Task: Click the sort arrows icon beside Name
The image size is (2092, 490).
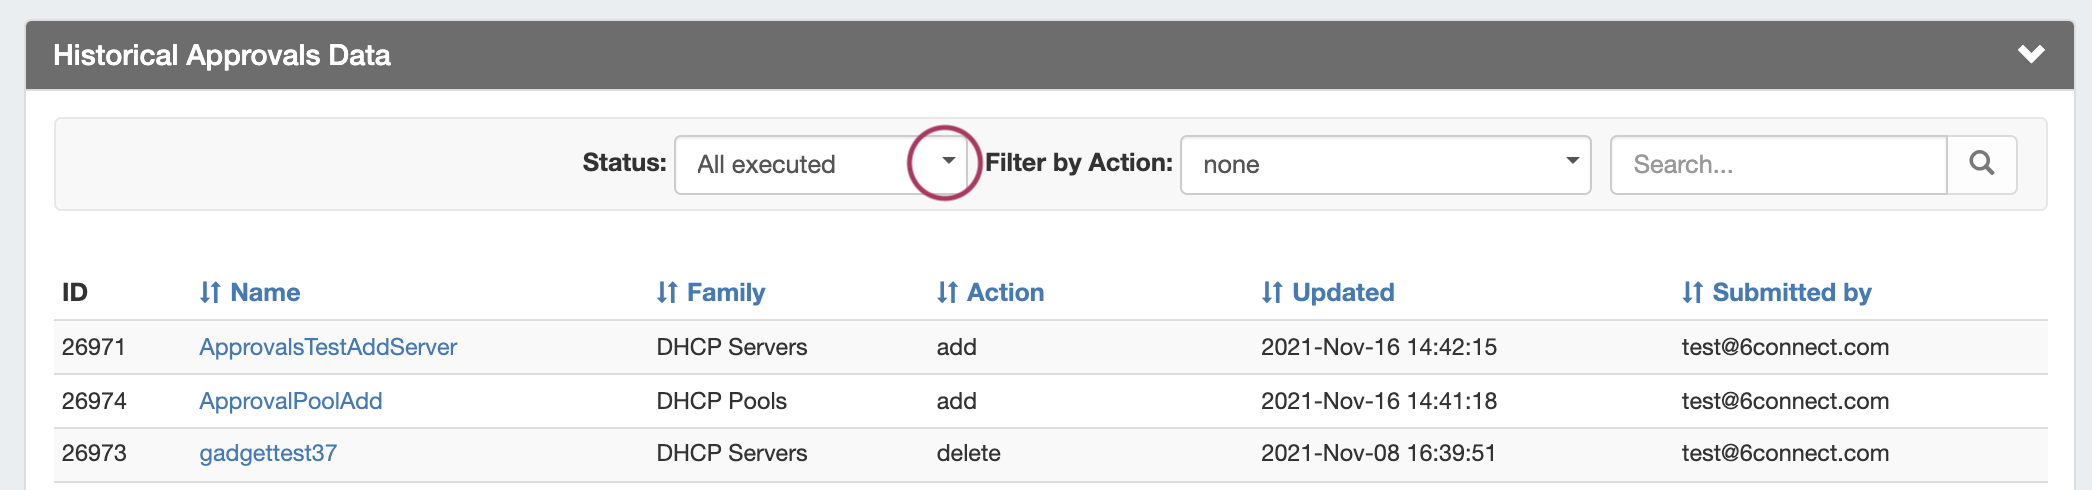Action: [209, 292]
